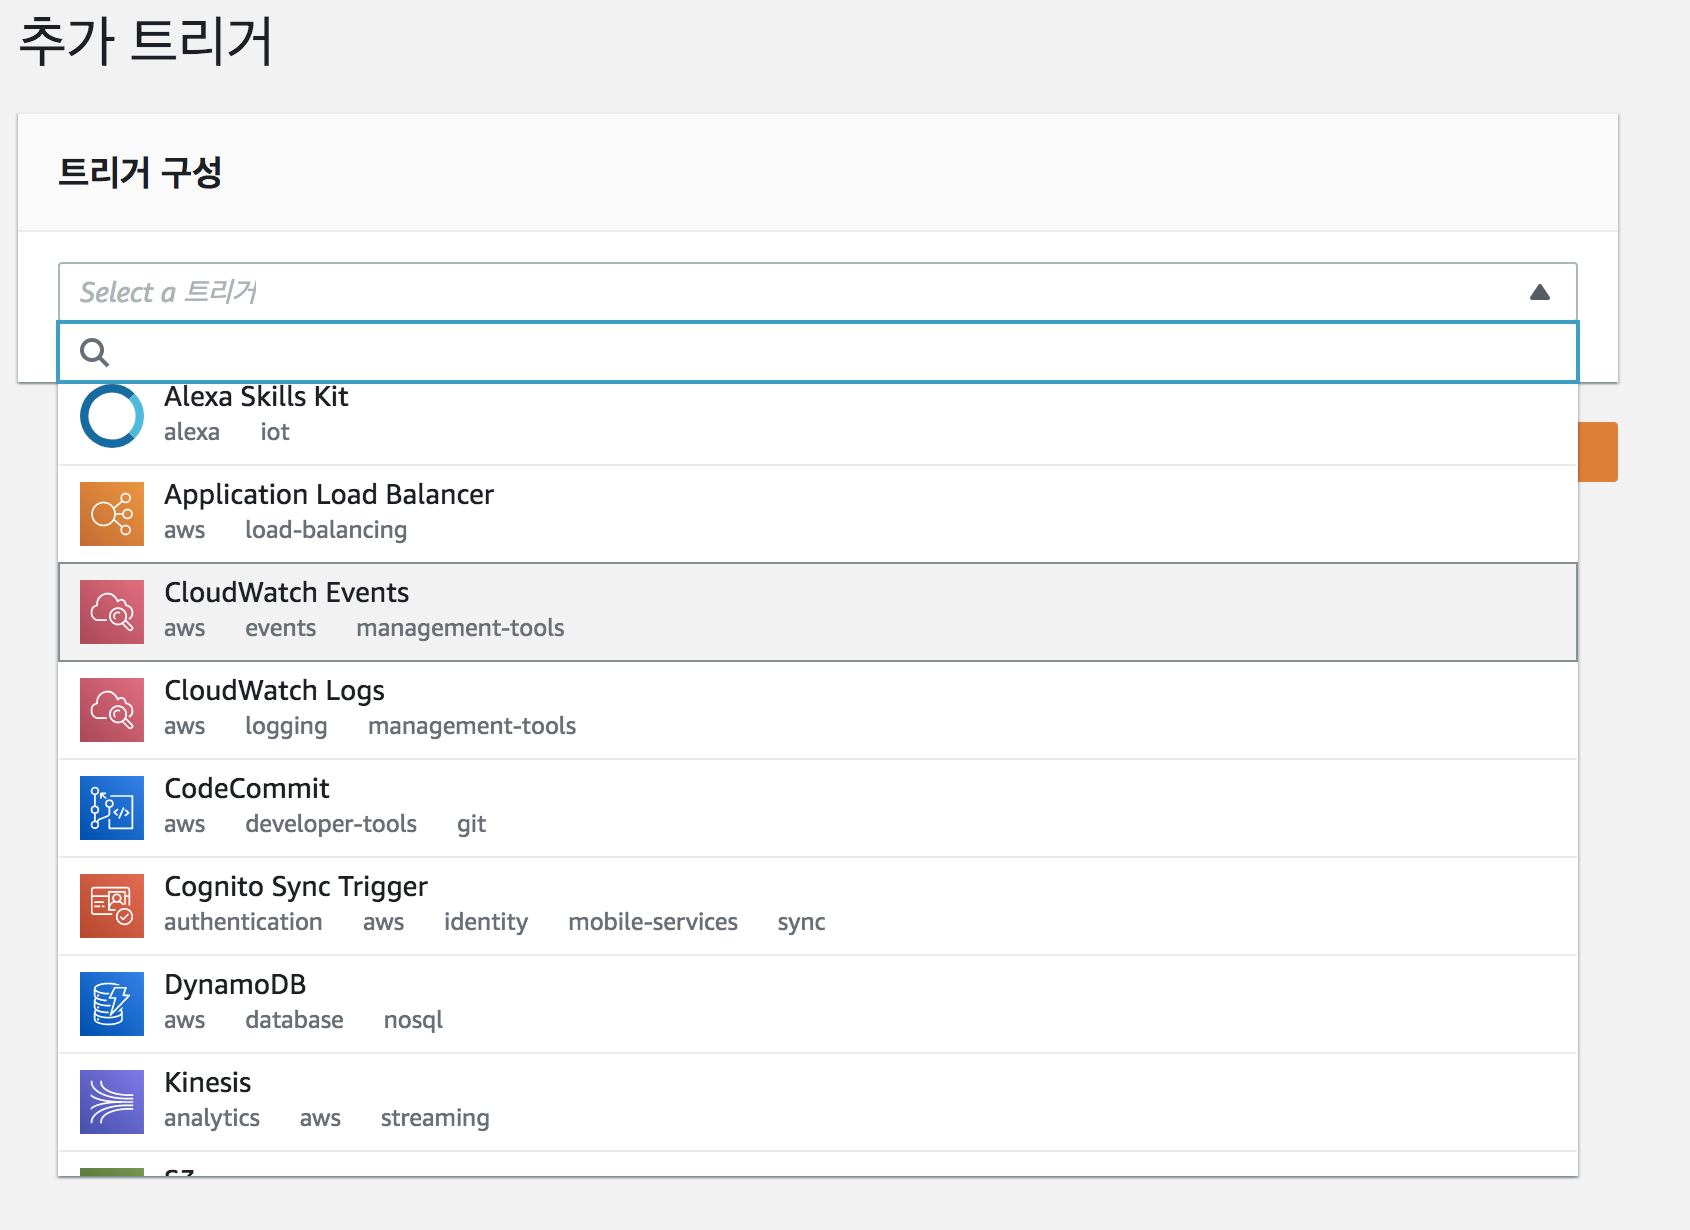Focus the trigger search input field

pos(818,352)
